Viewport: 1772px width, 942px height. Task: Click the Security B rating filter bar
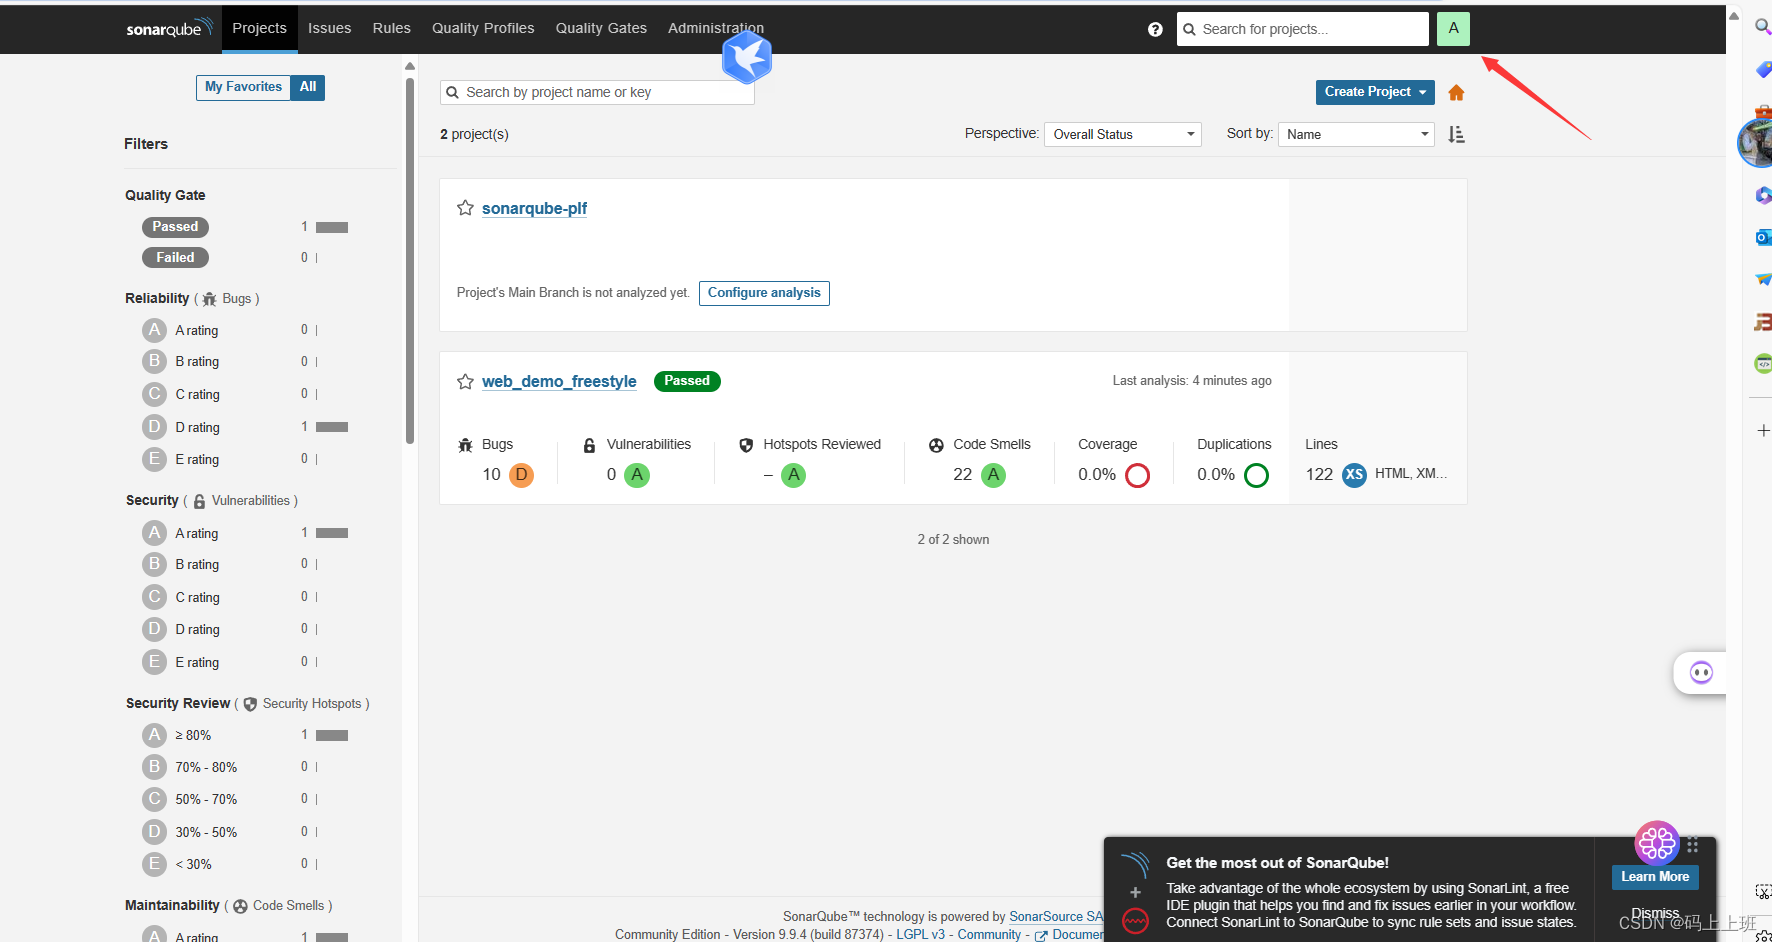tap(245, 564)
